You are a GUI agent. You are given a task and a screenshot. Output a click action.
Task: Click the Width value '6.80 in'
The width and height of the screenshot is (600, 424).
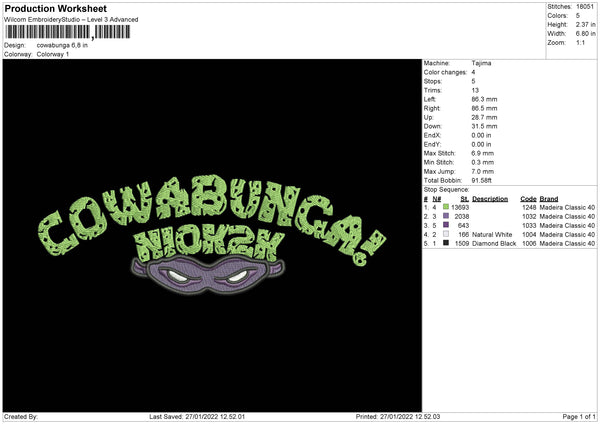click(x=585, y=34)
